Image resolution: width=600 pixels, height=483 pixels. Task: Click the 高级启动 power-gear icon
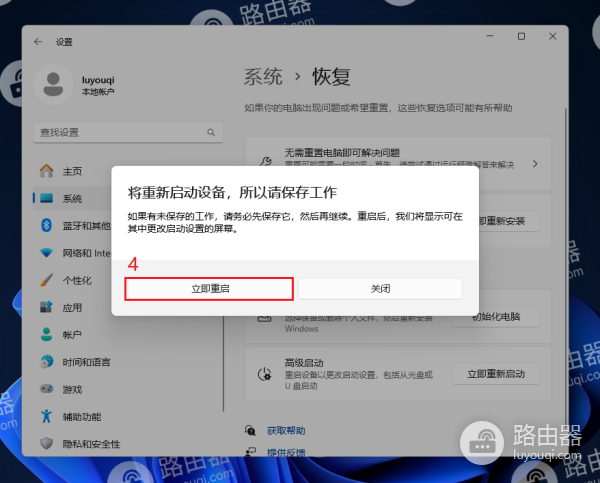(x=265, y=374)
